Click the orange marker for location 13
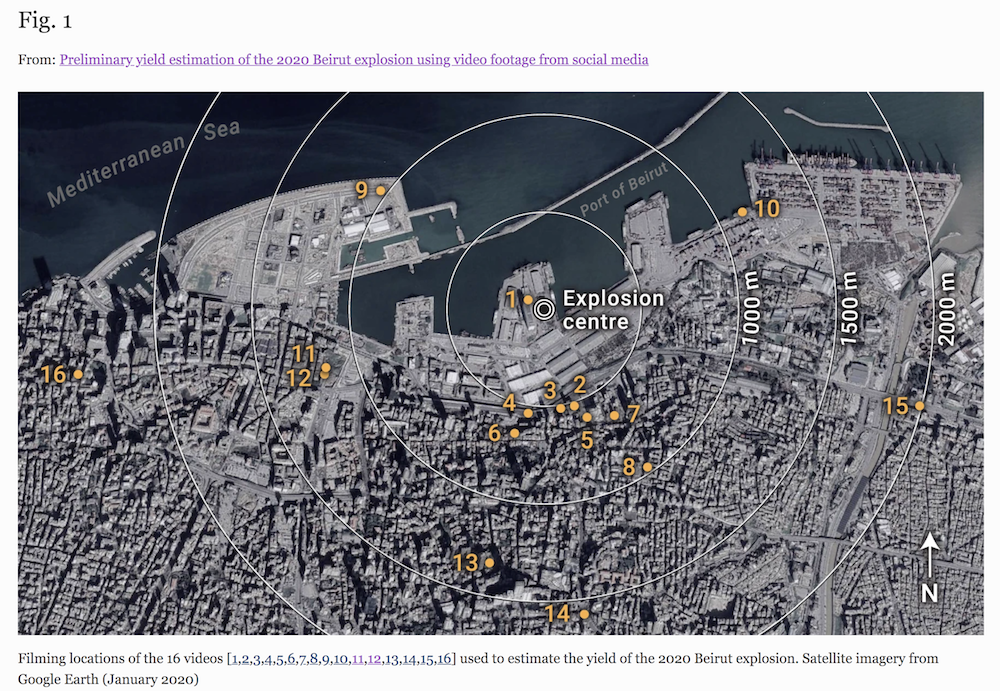Viewport: 1000px width, 691px height. [x=490, y=563]
